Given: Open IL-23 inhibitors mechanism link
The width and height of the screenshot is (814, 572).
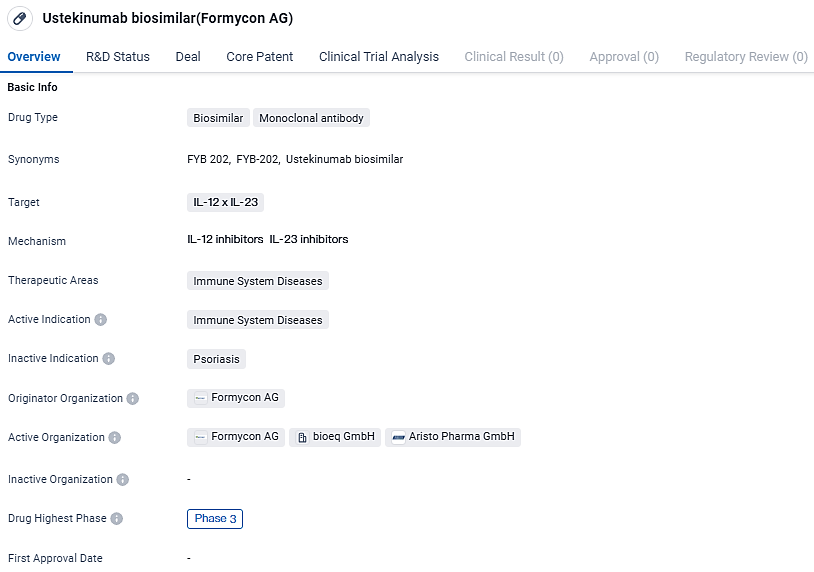Looking at the screenshot, I should (308, 240).
